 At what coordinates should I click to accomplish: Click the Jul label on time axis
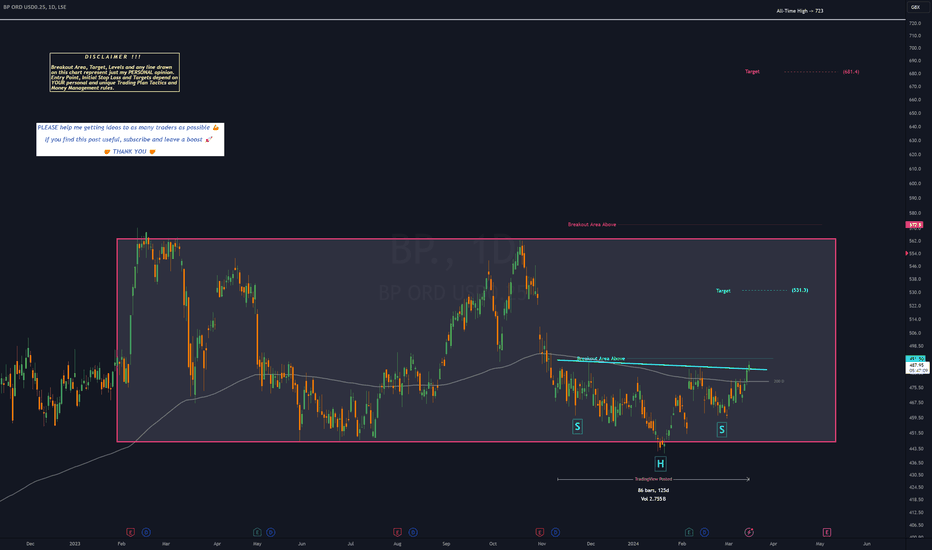point(351,543)
